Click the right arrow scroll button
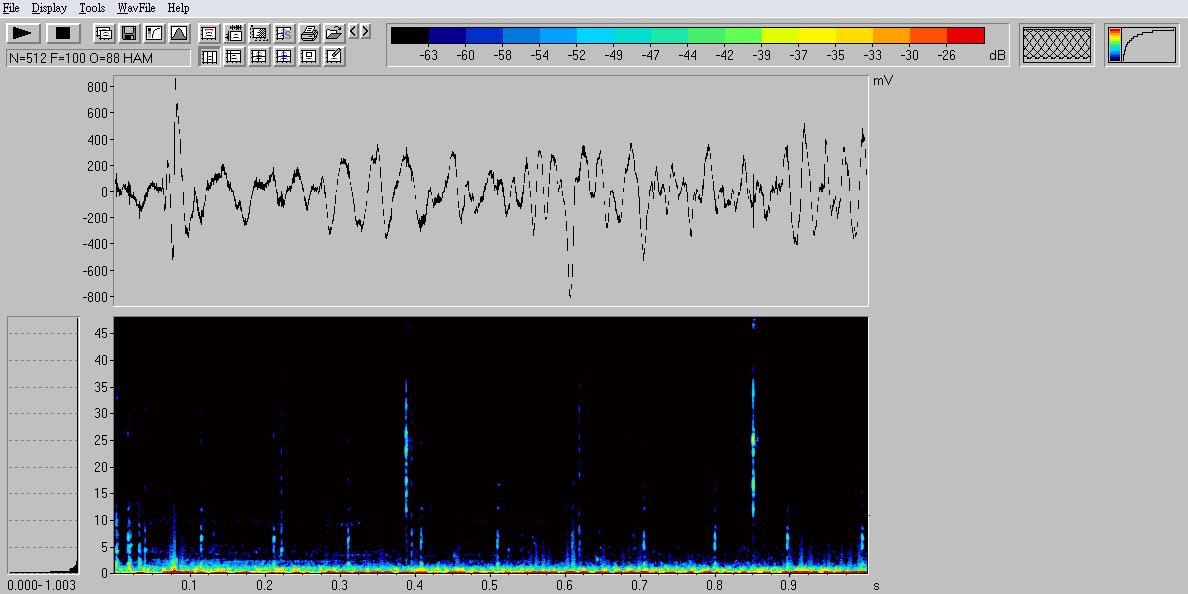 click(x=366, y=32)
